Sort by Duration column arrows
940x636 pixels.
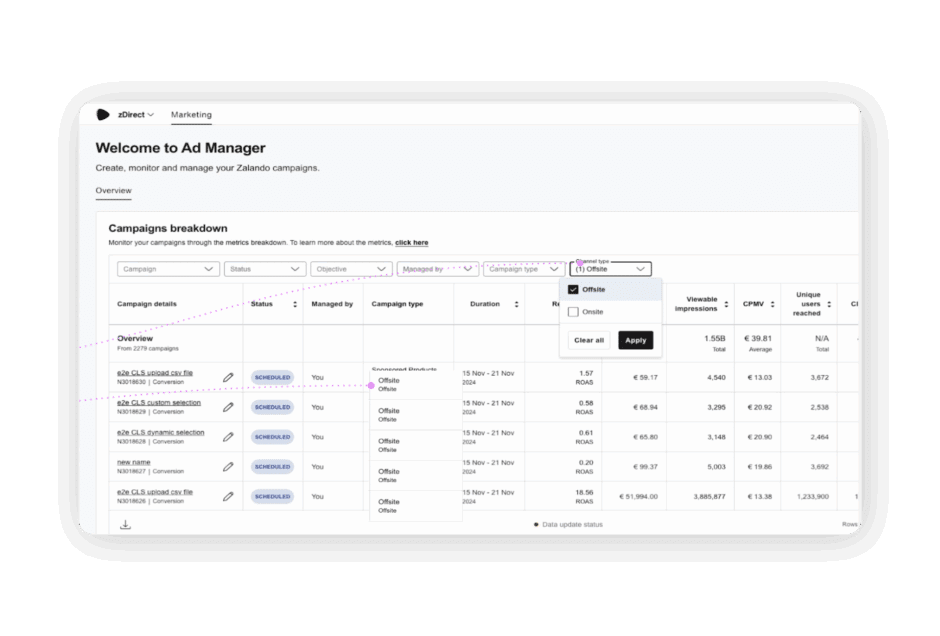[x=516, y=305]
